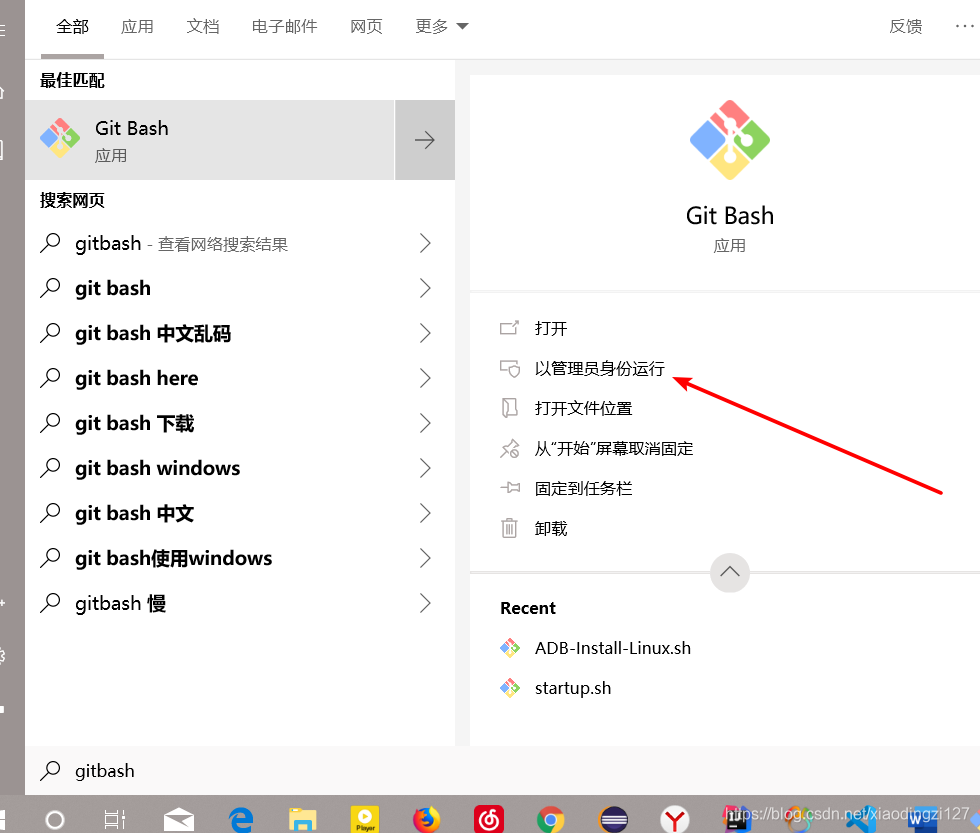Expand 'git bash windows' suggestion chevron
The width and height of the screenshot is (980, 833).
tap(425, 468)
